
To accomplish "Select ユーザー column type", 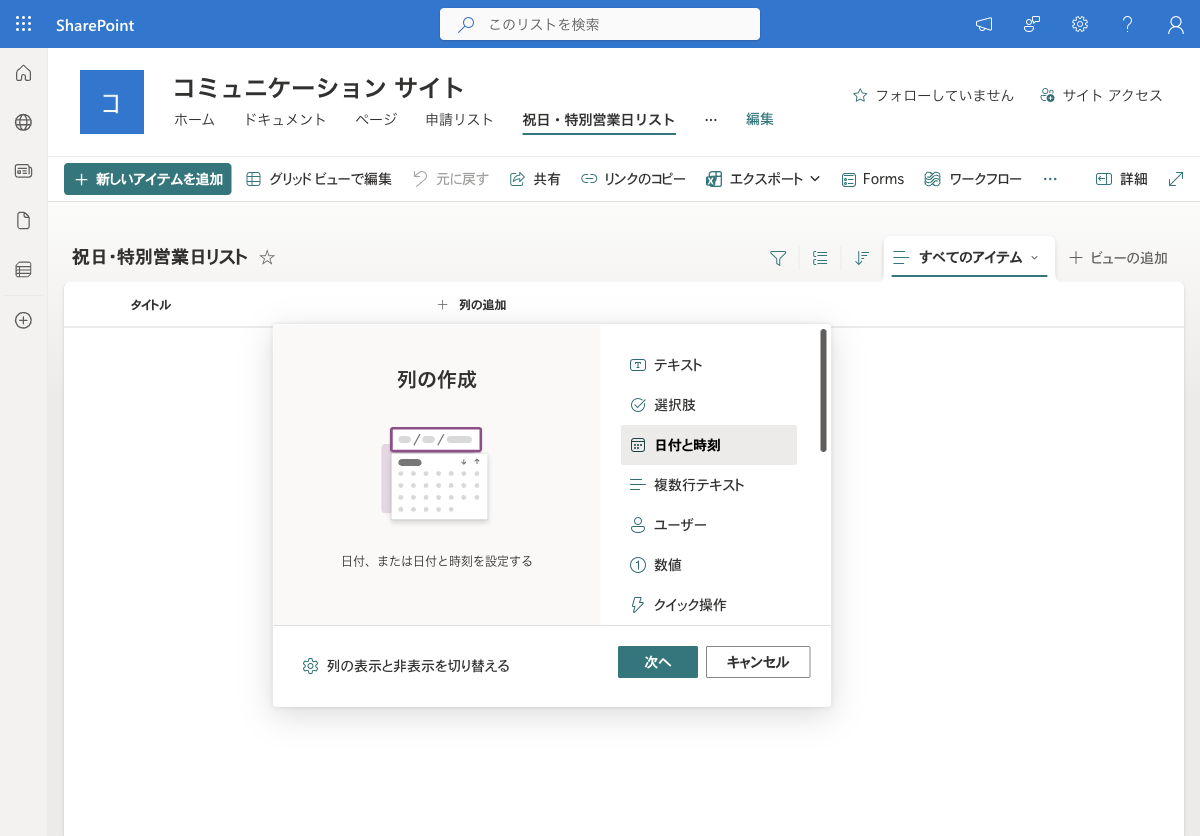I will point(709,525).
